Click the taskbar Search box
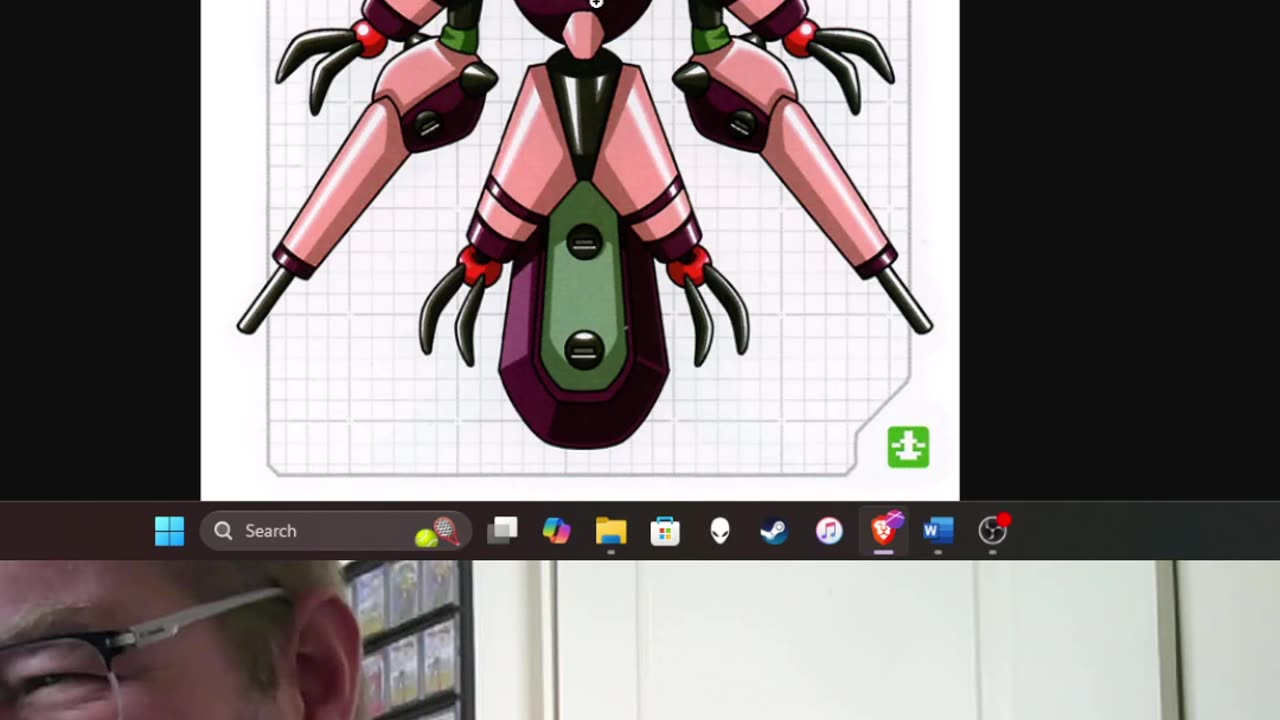Image resolution: width=1280 pixels, height=720 pixels. point(337,531)
